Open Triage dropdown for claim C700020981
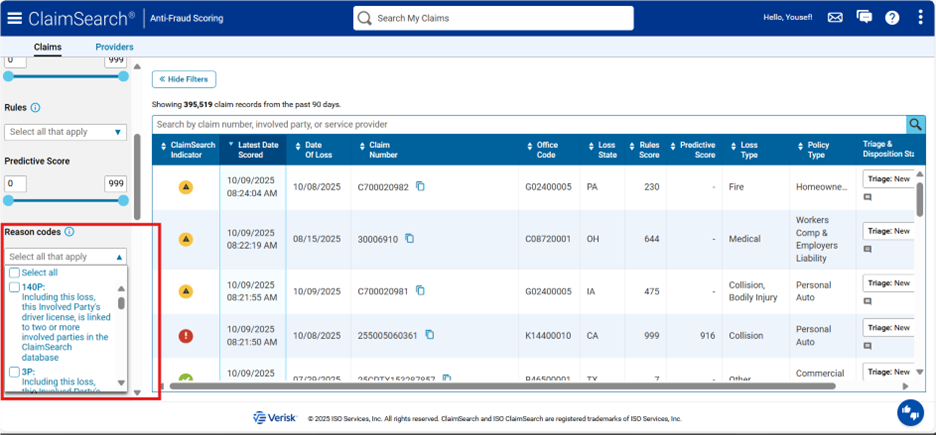This screenshot has width=936, height=435. tap(888, 283)
